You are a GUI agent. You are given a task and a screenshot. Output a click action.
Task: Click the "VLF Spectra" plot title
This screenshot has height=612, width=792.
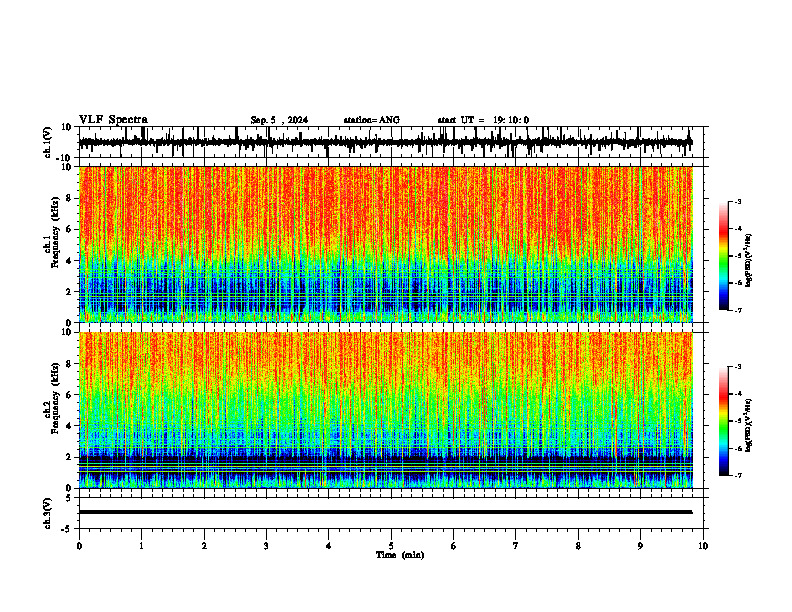click(114, 120)
